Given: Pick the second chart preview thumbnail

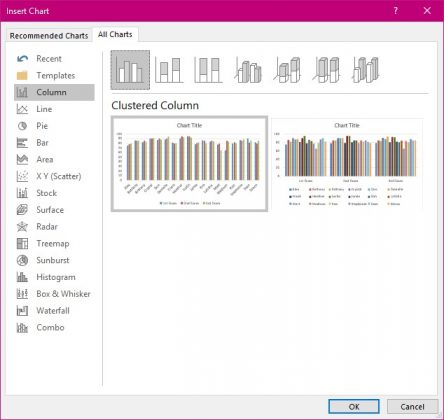Looking at the screenshot, I should pos(347,164).
